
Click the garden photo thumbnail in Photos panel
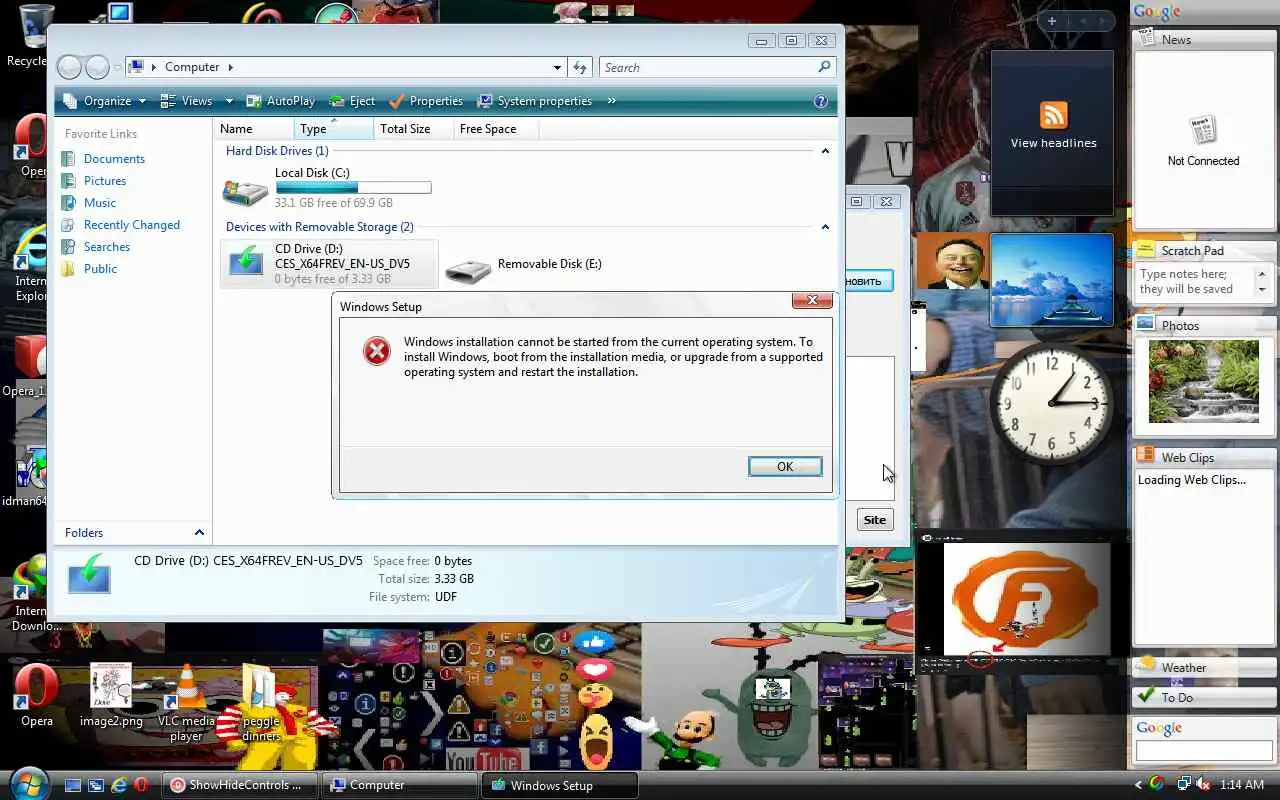1203,381
